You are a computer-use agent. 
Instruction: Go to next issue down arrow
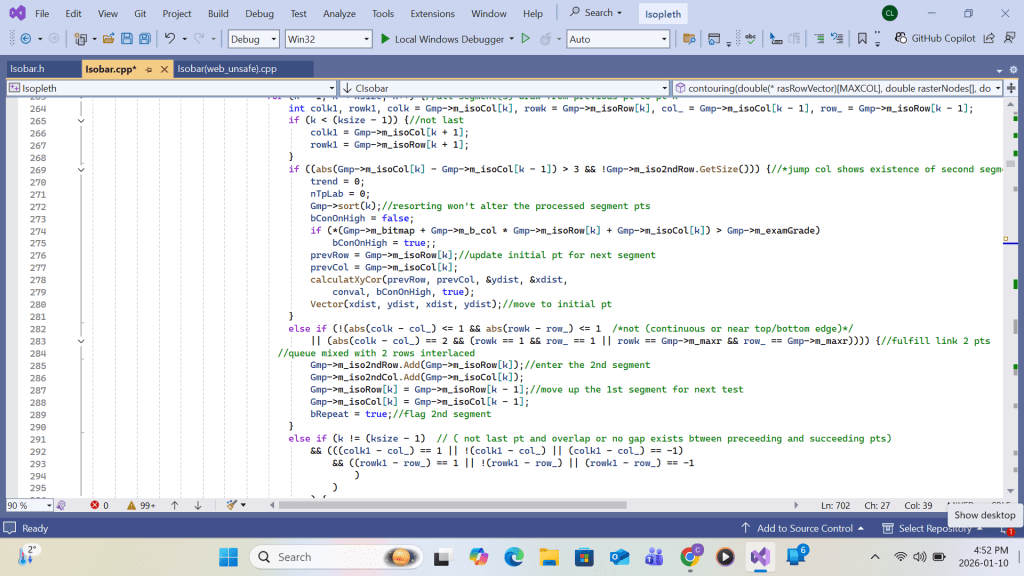[198, 506]
